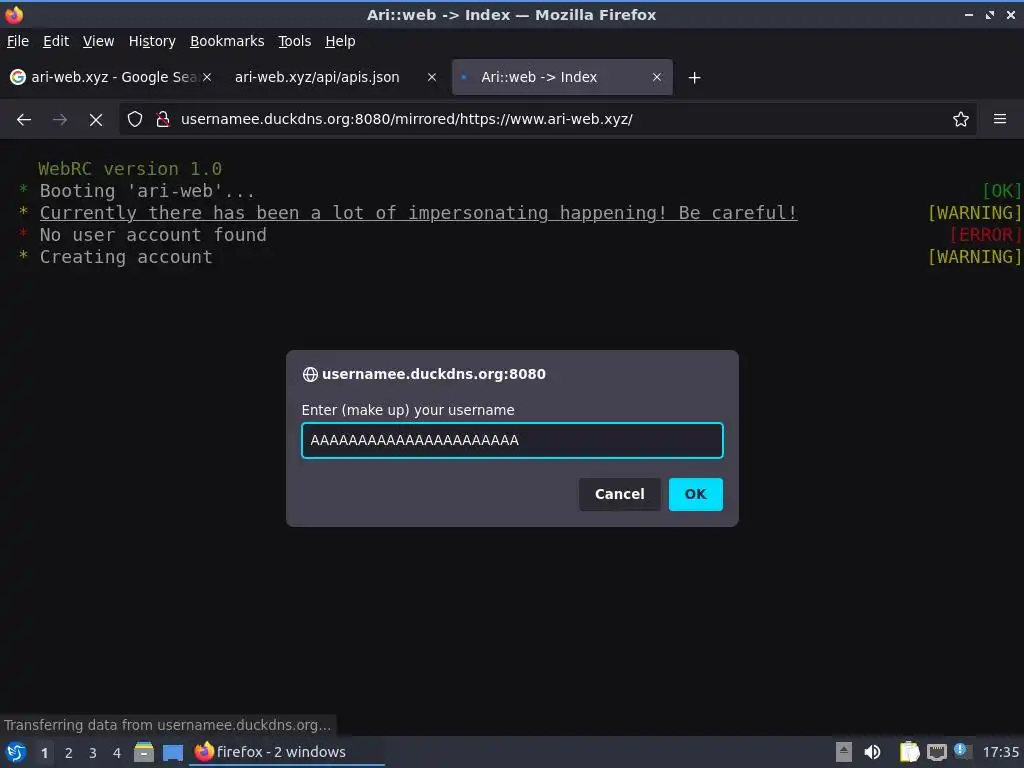Select the Ari::web -> Index tab
This screenshot has width=1024, height=768.
(x=562, y=77)
